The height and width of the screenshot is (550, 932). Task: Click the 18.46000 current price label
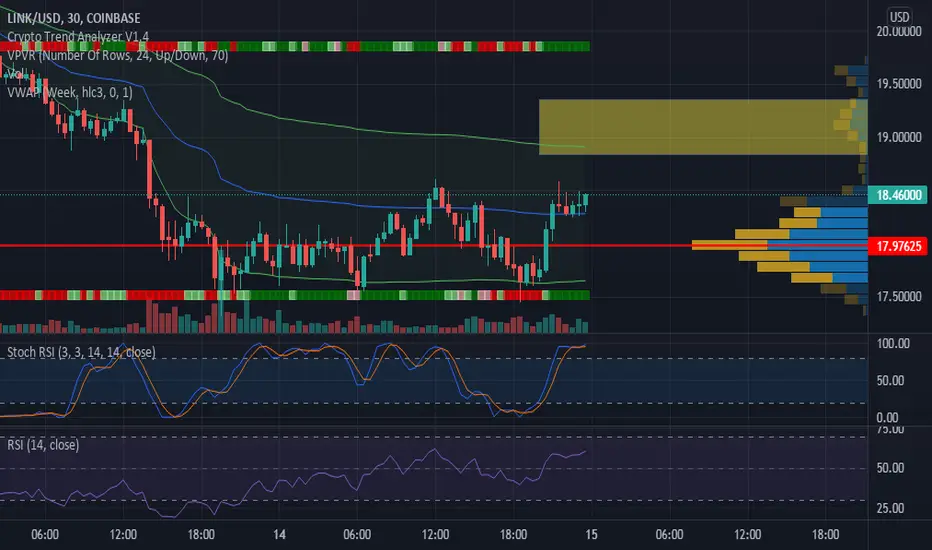898,195
